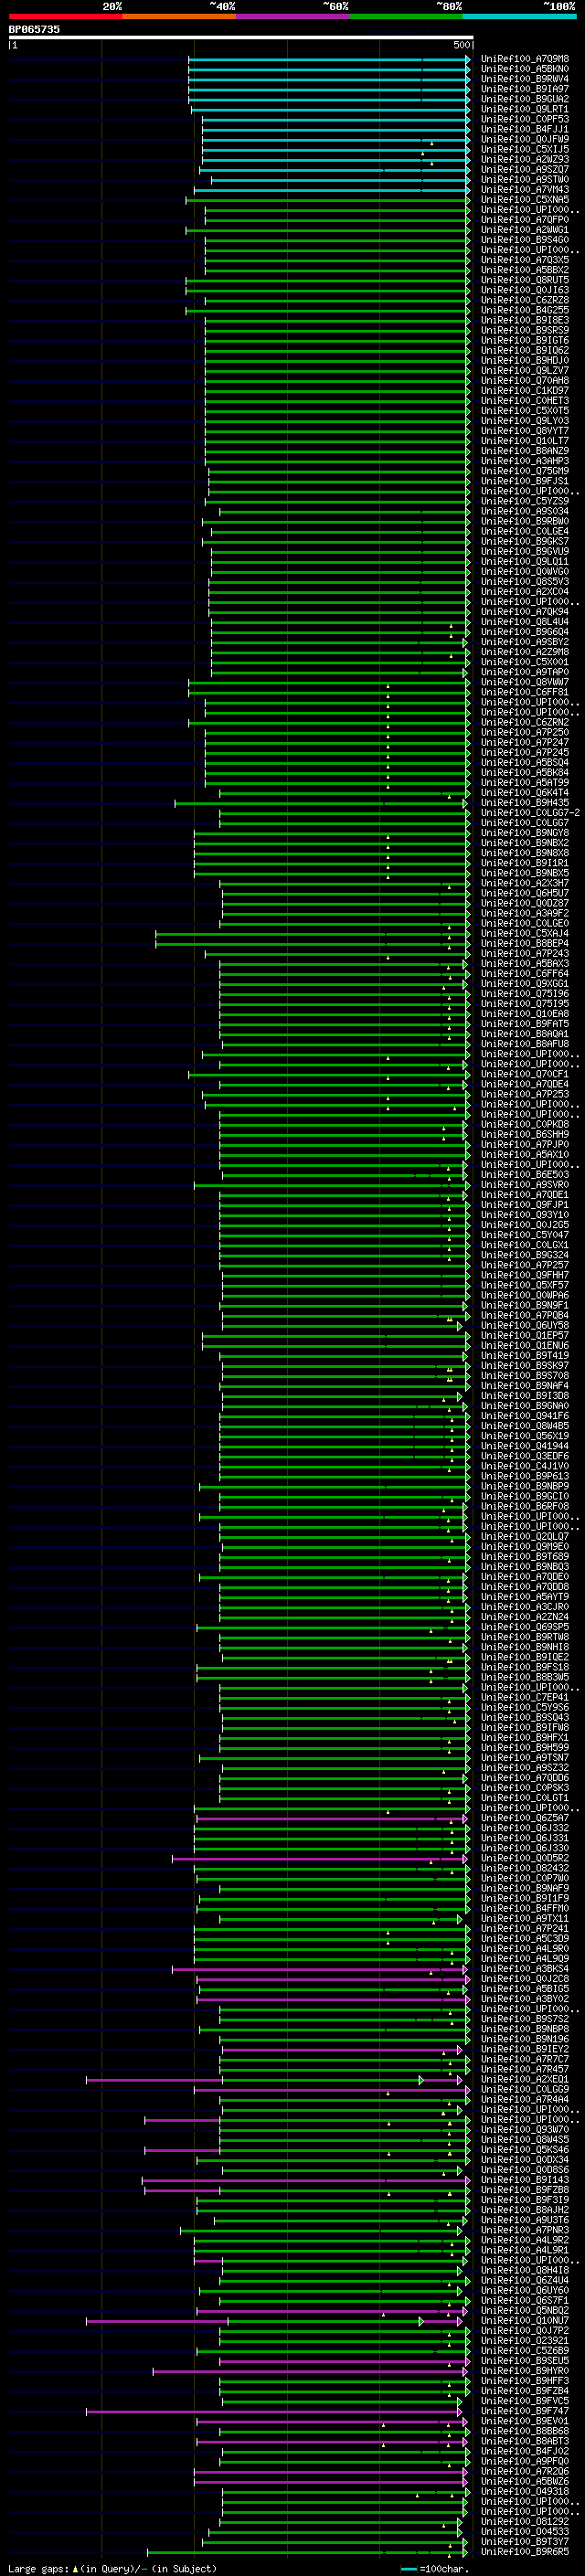The height and width of the screenshot is (2576, 585).
Task: Select the UniRef100_A9STW0 label
Action: (x=525, y=179)
